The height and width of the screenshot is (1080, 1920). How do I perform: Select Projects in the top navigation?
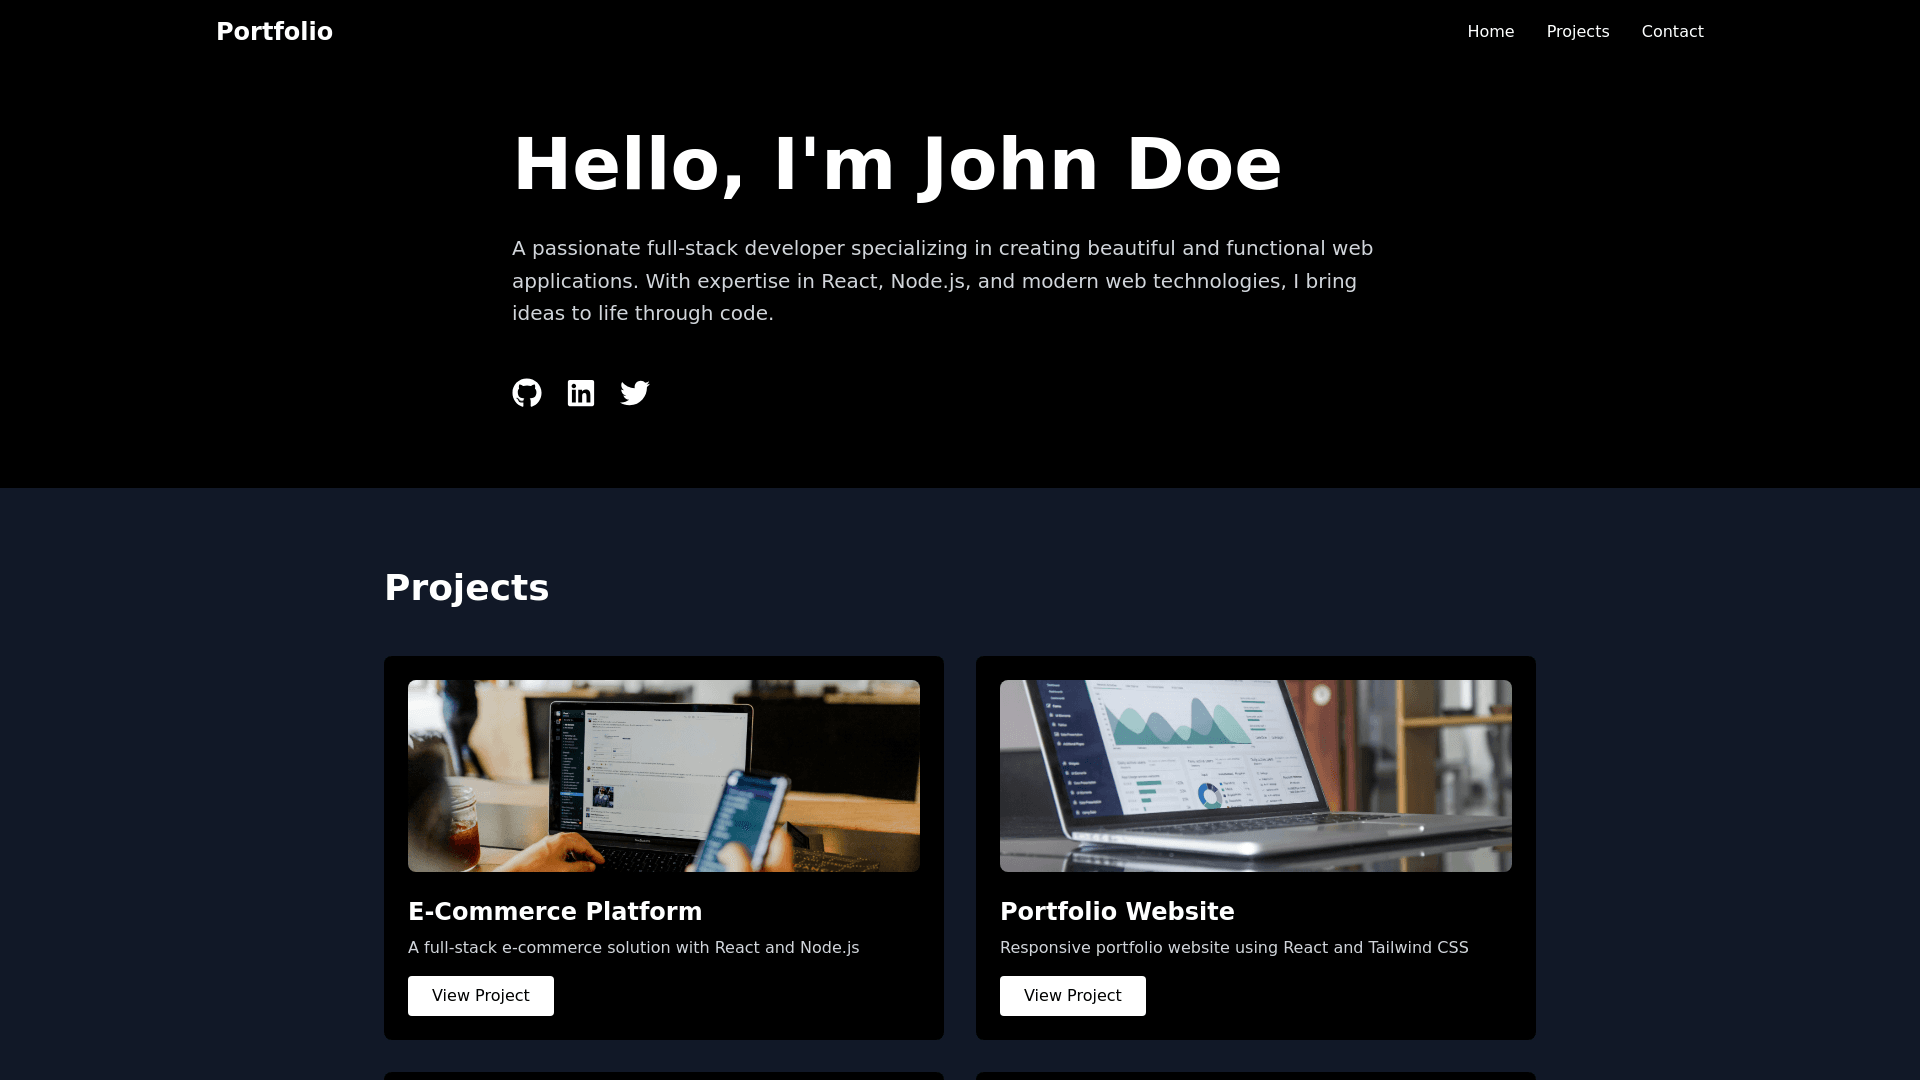pos(1577,32)
